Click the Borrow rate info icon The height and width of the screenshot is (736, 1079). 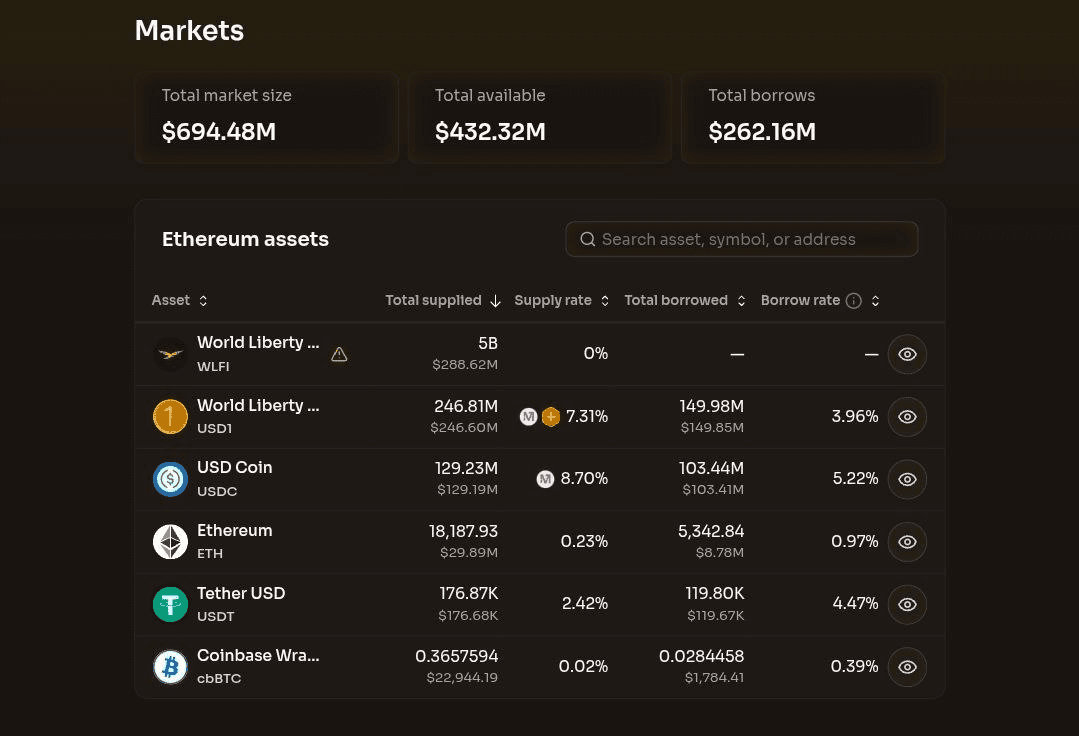click(x=853, y=301)
